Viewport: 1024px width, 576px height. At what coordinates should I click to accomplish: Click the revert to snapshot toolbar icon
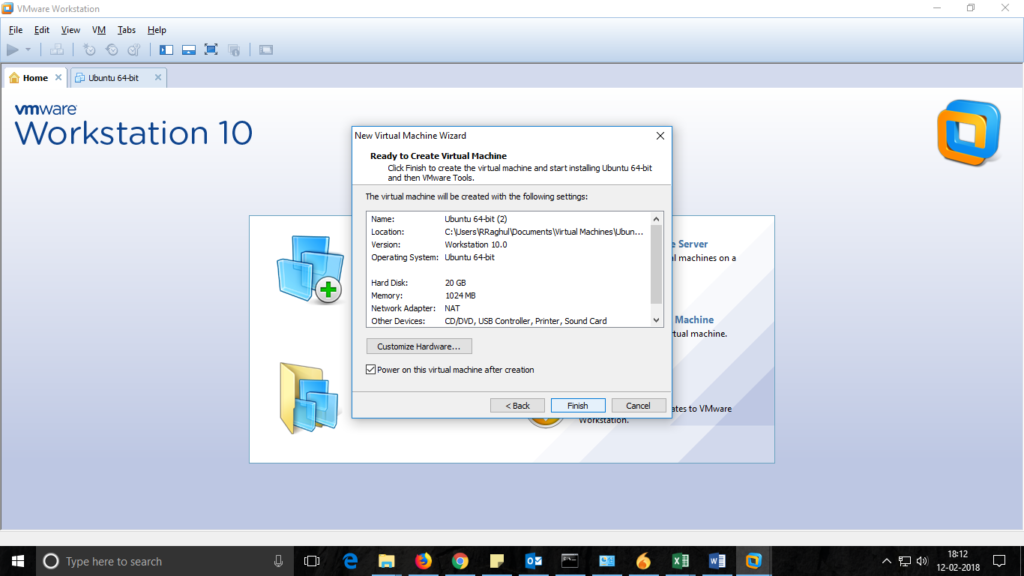pyautogui.click(x=111, y=49)
